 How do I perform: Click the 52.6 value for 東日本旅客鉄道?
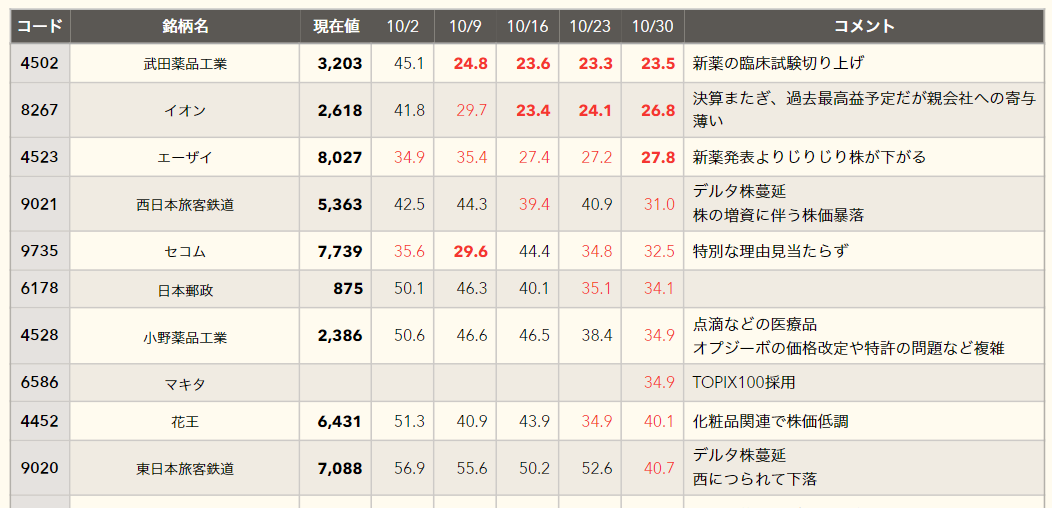(x=596, y=468)
